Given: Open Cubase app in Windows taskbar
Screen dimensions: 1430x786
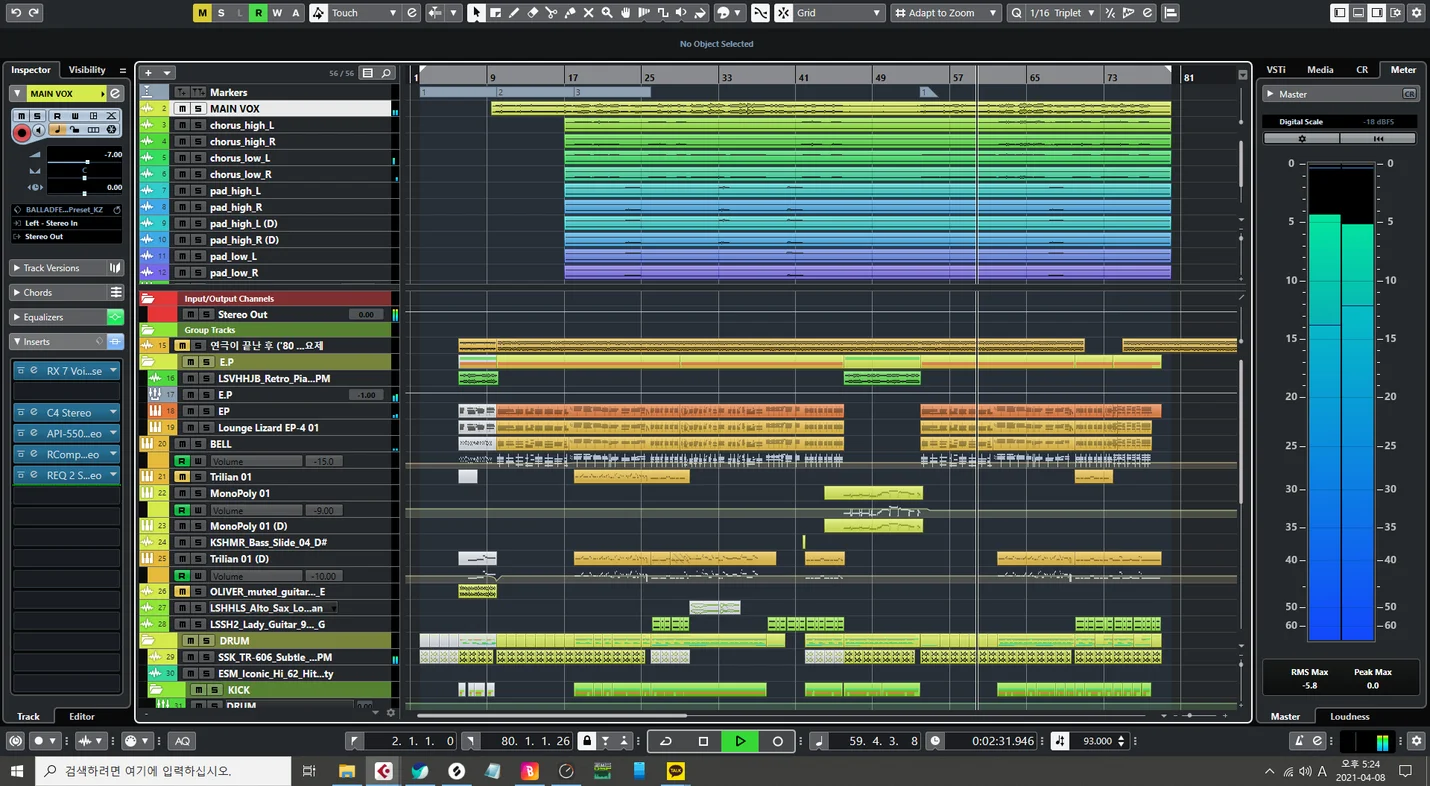Looking at the screenshot, I should (383, 771).
